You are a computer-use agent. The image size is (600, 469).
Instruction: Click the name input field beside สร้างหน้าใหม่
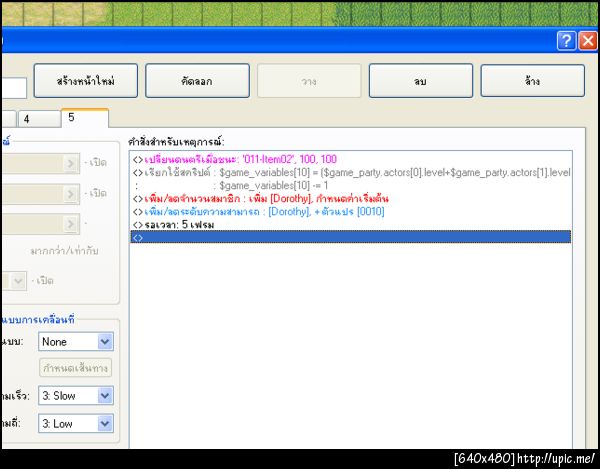[x=14, y=88]
